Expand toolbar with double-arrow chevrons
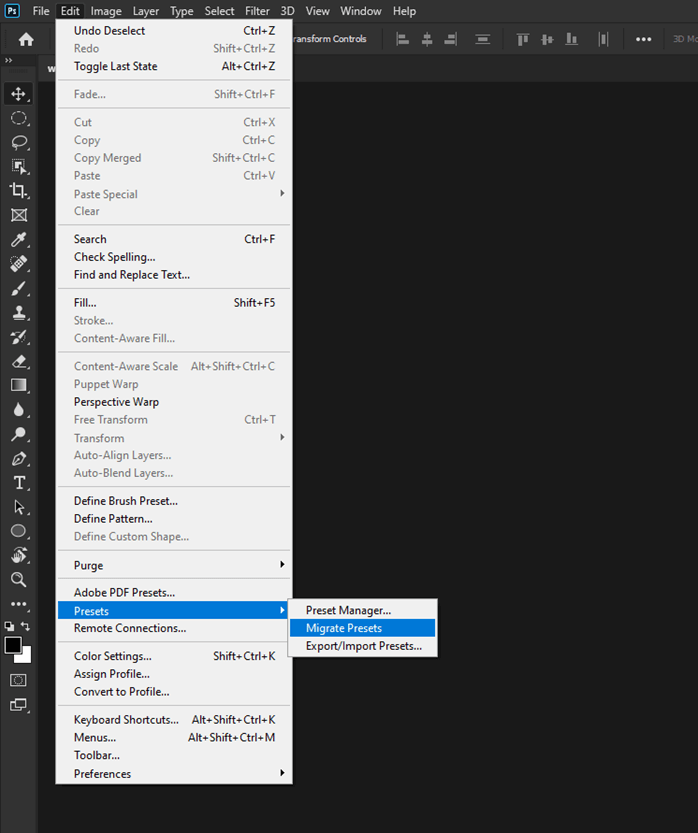Image resolution: width=698 pixels, height=833 pixels. [8, 61]
